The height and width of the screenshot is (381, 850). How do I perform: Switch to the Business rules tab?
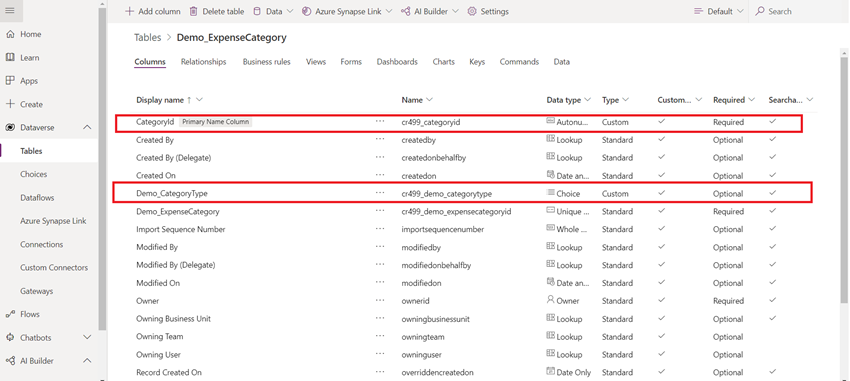pos(267,62)
